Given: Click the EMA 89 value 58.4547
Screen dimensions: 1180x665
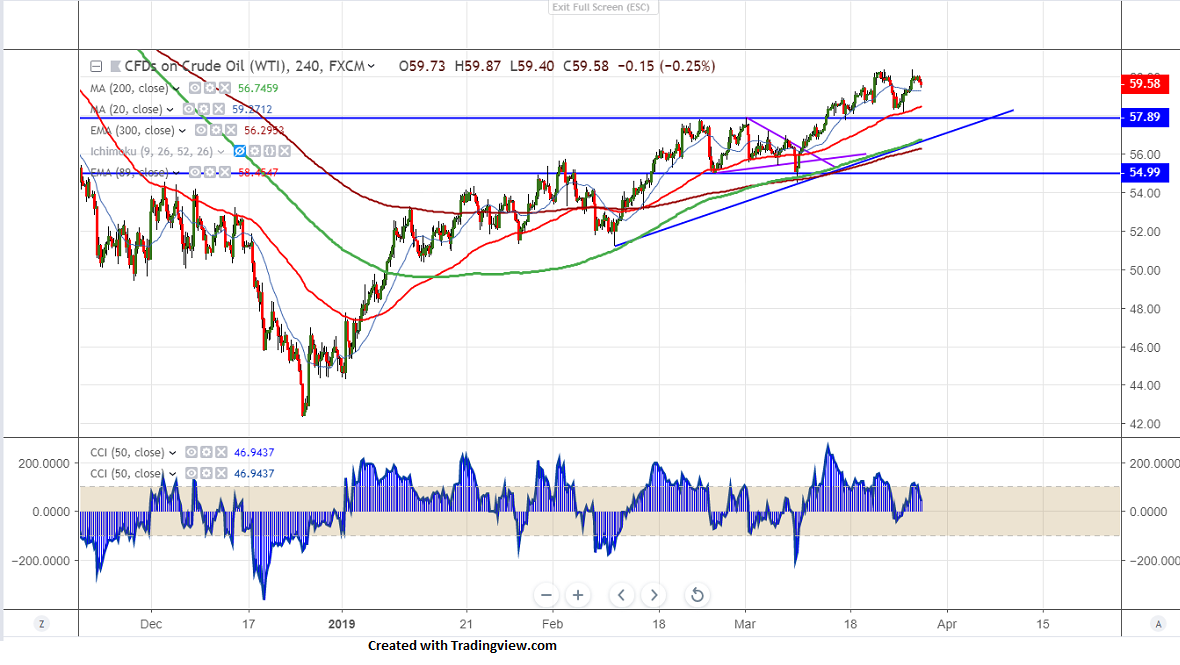Looking at the screenshot, I should pyautogui.click(x=258, y=172).
